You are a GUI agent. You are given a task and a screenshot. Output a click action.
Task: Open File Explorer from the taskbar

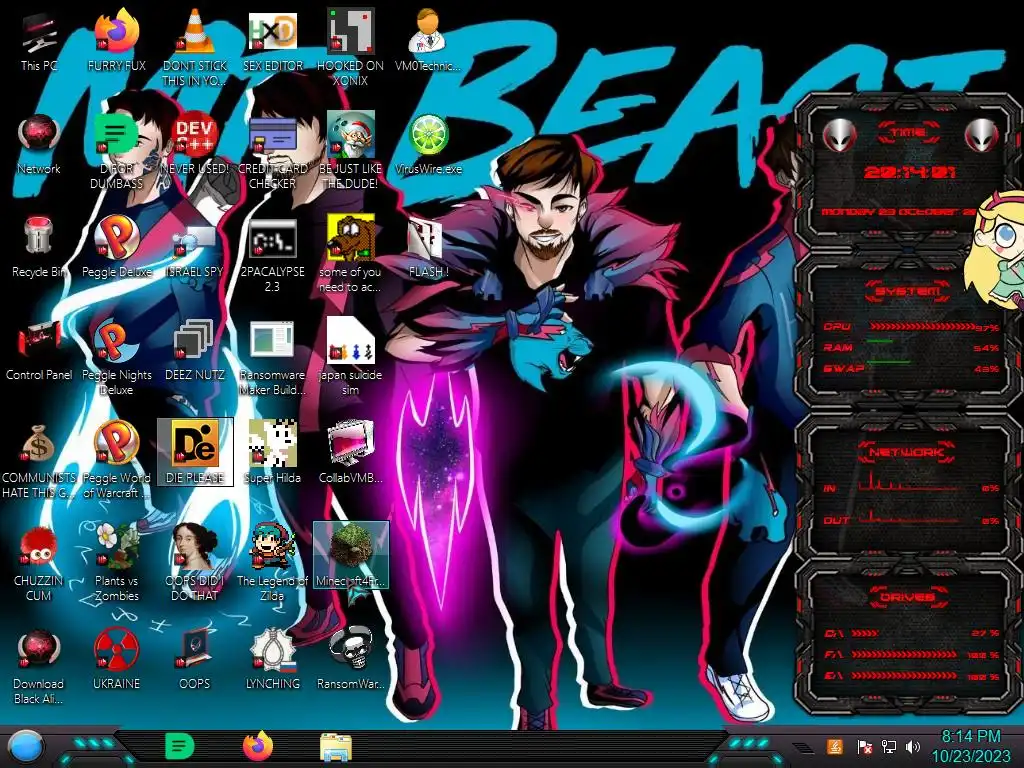336,748
